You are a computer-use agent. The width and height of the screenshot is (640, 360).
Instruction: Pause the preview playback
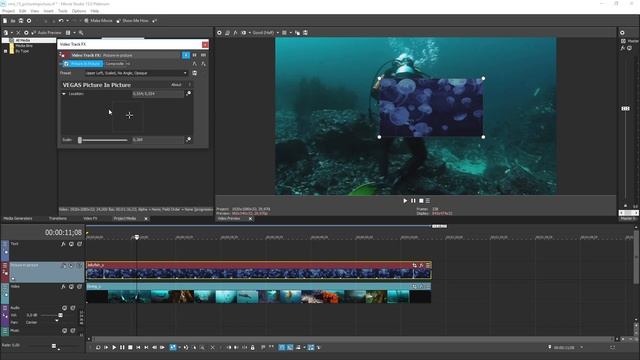413,201
